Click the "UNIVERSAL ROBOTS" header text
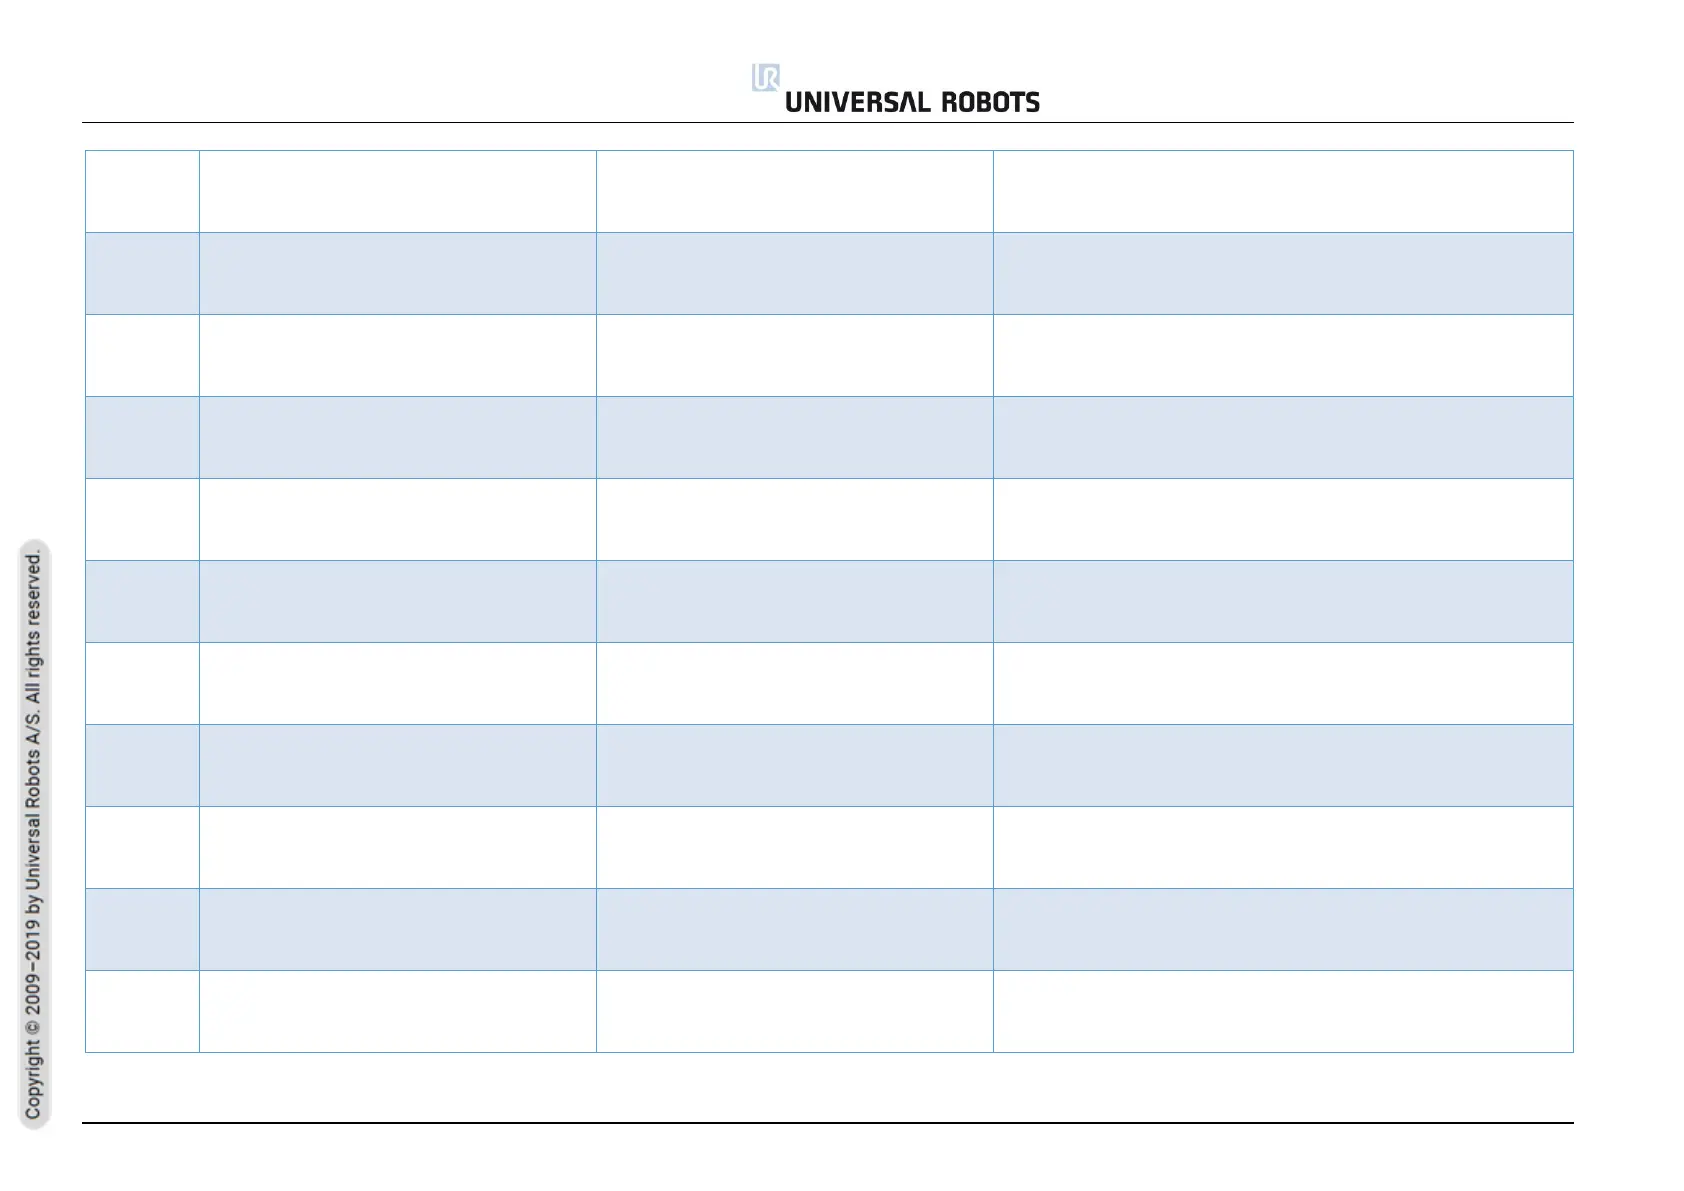Image resolution: width=1684 pixels, height=1191 pixels. pos(912,102)
